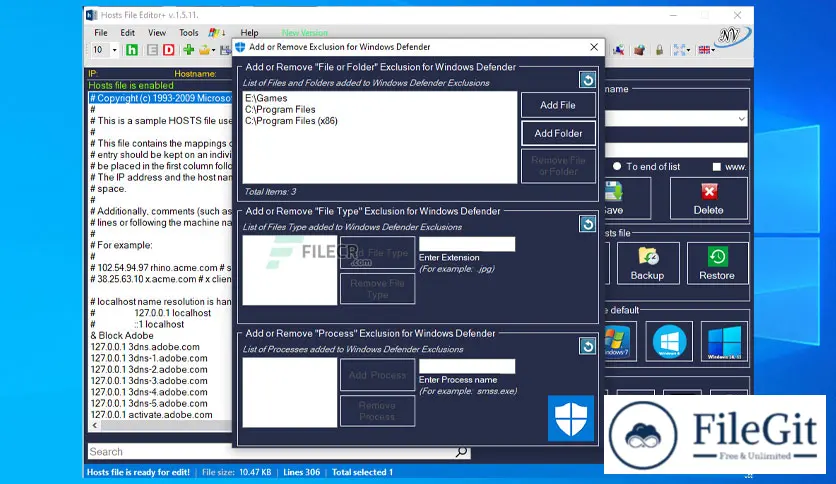Open the File menu

(101, 33)
